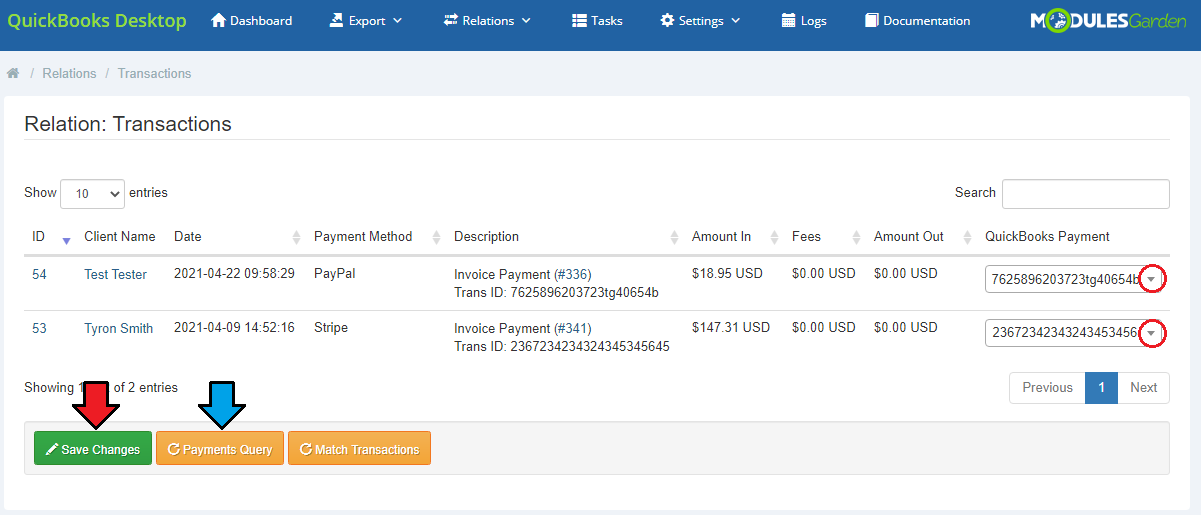Click the date 2021-04-09 14:52:16
The width and height of the screenshot is (1201, 515).
click(x=234, y=327)
